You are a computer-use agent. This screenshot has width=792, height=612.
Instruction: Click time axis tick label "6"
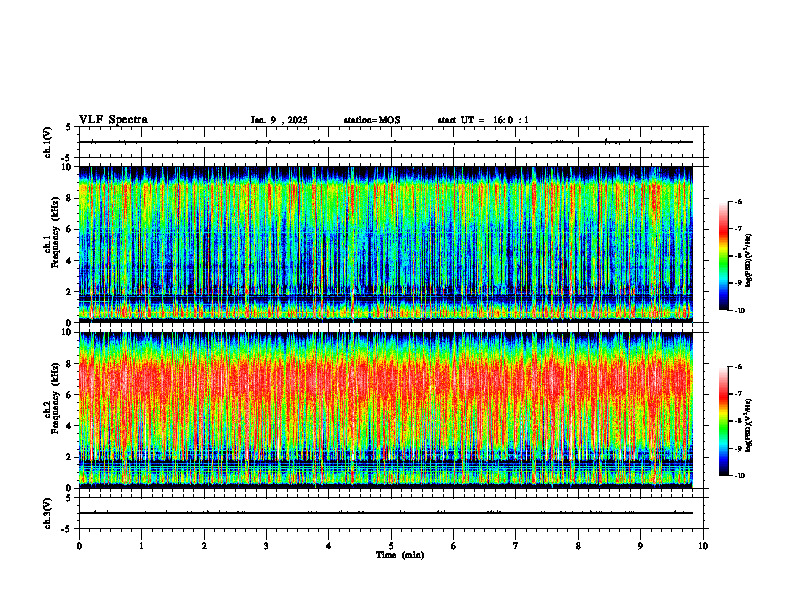[x=454, y=546]
